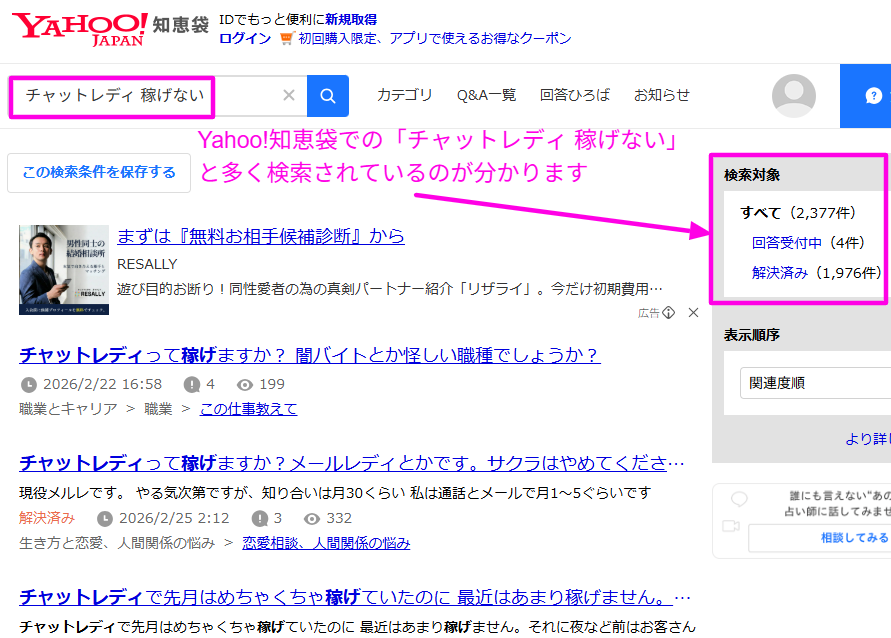Close the RESALLY advertisement
Screen dimensions: 891x638
pos(693,312)
